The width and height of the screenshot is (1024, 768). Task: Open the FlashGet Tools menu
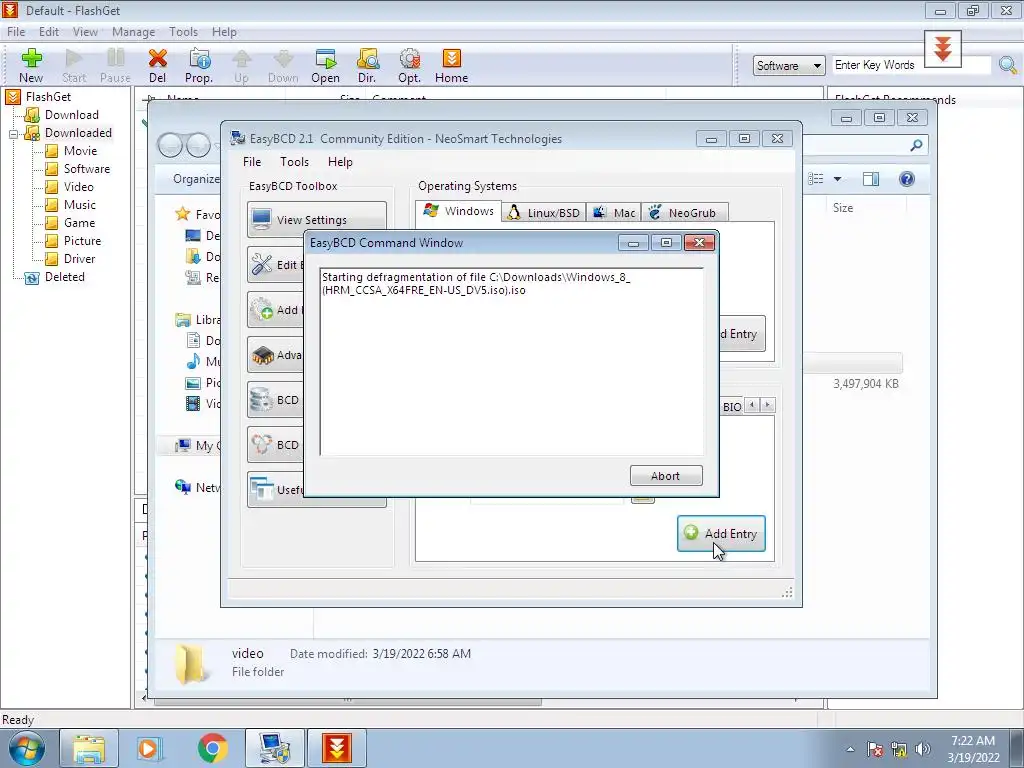[x=183, y=32]
